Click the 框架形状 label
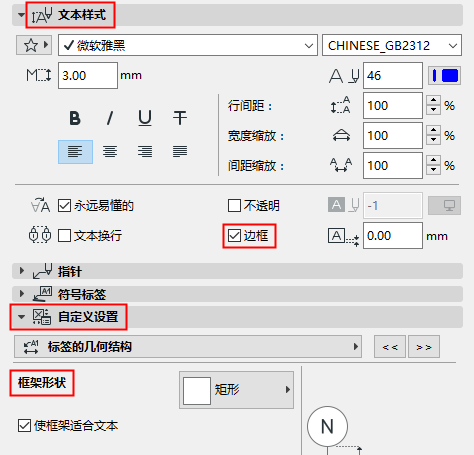The width and height of the screenshot is (474, 455). pyautogui.click(x=42, y=383)
